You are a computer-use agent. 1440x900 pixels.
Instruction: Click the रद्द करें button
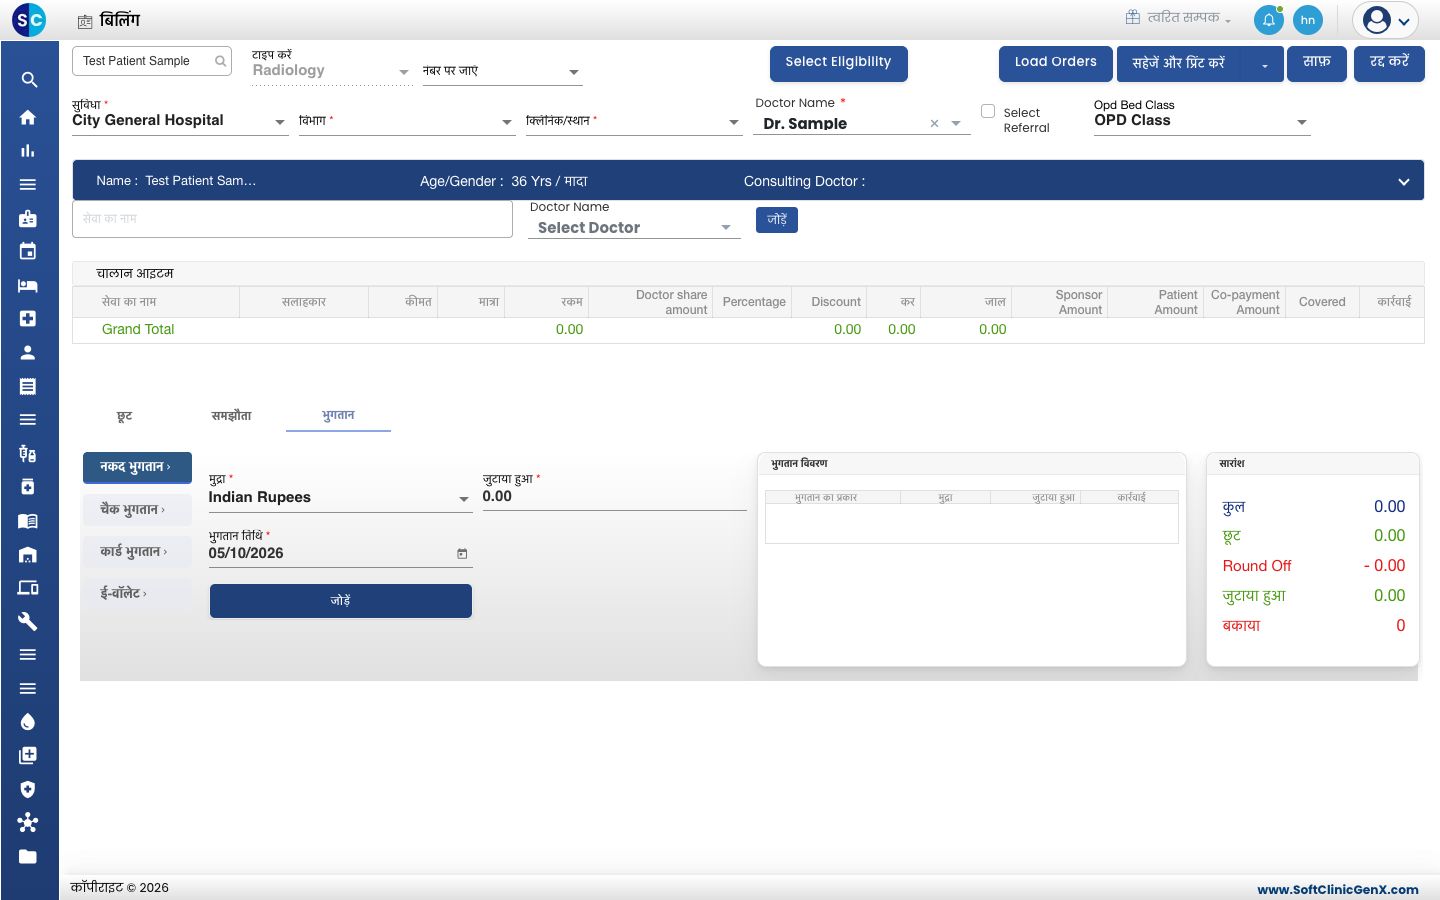coord(1389,63)
